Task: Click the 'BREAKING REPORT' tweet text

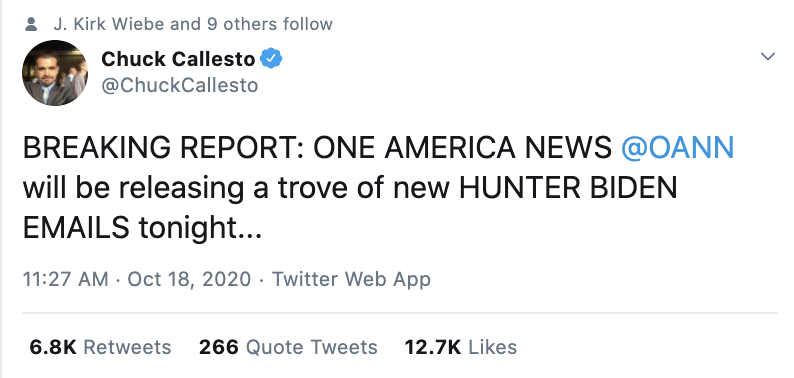Action: coord(163,148)
